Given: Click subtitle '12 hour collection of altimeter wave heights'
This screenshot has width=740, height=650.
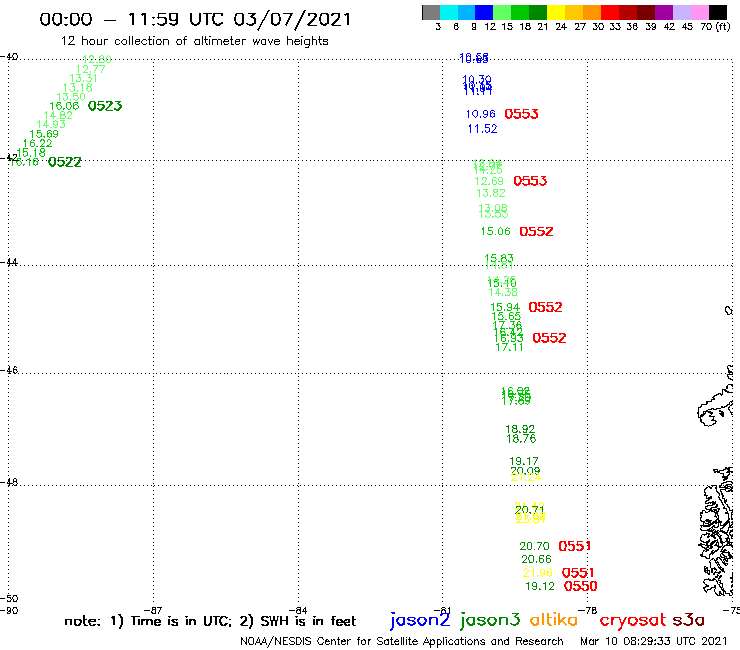Looking at the screenshot, I should click(x=194, y=41).
